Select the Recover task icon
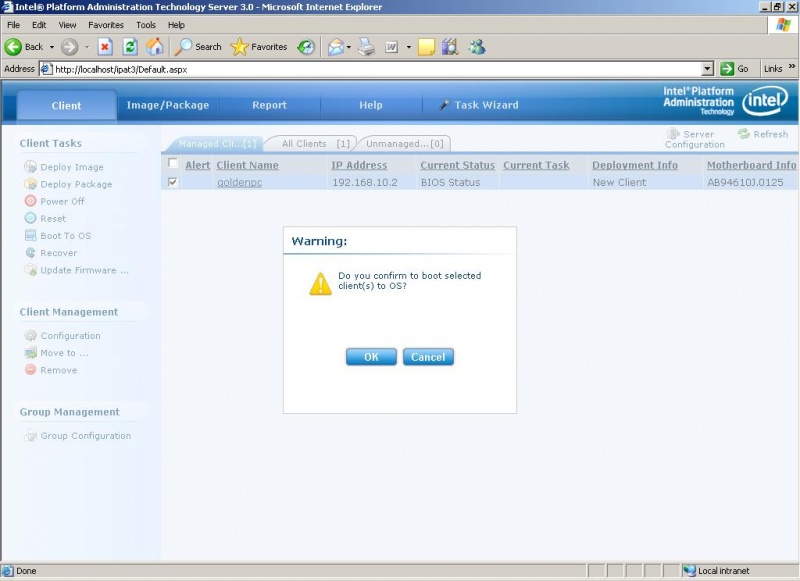Viewport: 800px width, 581px height. (x=31, y=253)
